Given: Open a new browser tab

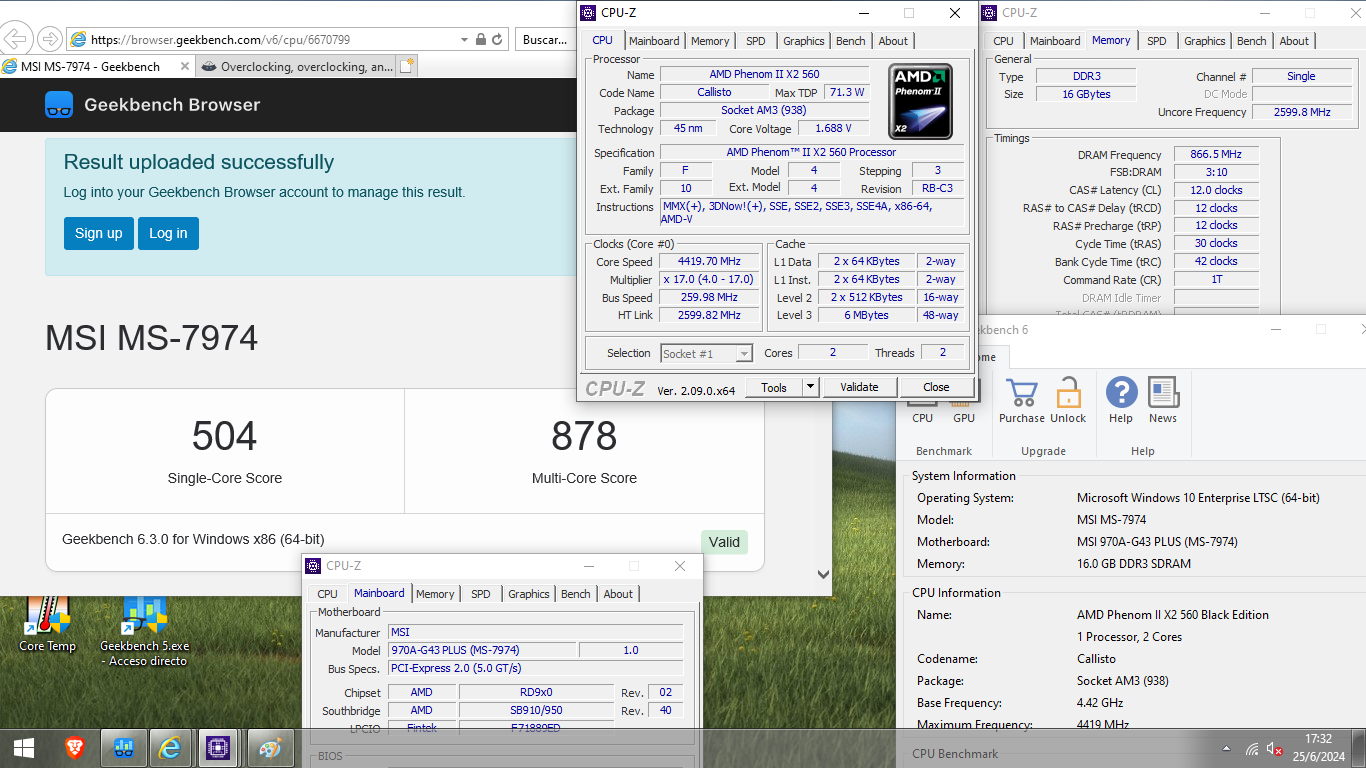Looking at the screenshot, I should (x=406, y=67).
